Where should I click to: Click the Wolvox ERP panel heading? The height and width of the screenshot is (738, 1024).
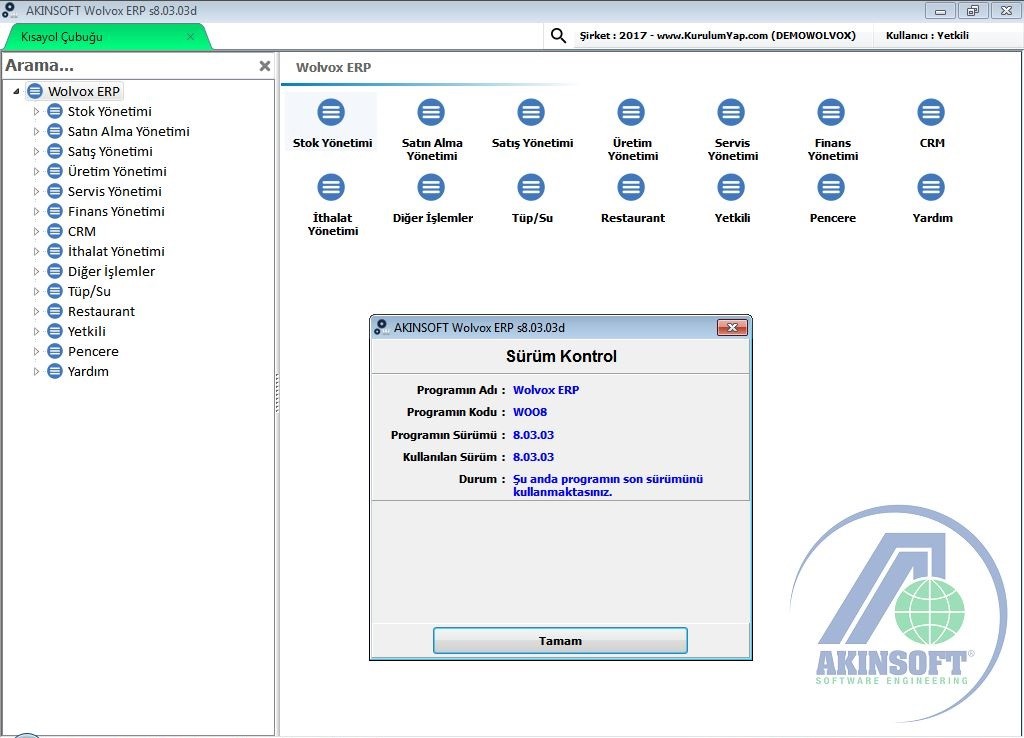[x=334, y=67]
